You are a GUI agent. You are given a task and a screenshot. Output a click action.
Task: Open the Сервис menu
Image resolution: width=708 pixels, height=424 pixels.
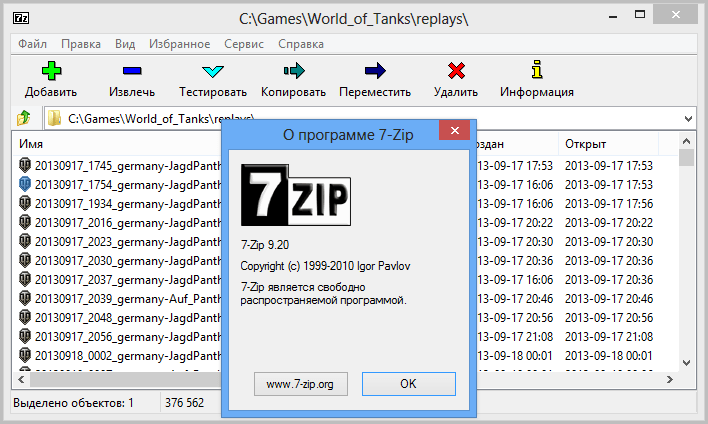pyautogui.click(x=244, y=44)
